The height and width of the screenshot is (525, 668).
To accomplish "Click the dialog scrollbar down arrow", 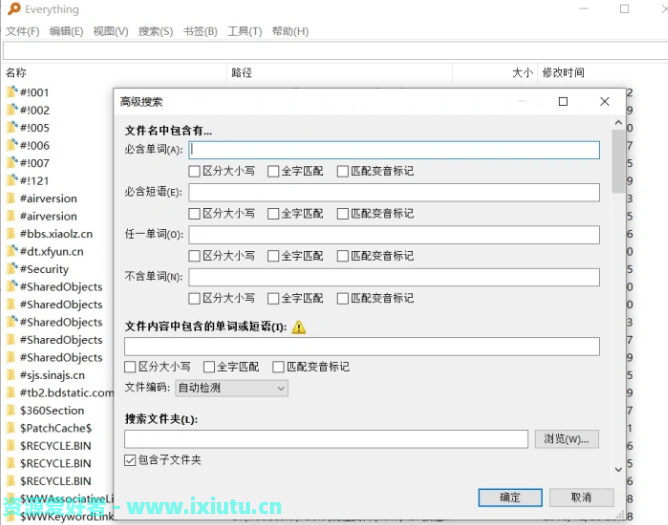I will 618,470.
